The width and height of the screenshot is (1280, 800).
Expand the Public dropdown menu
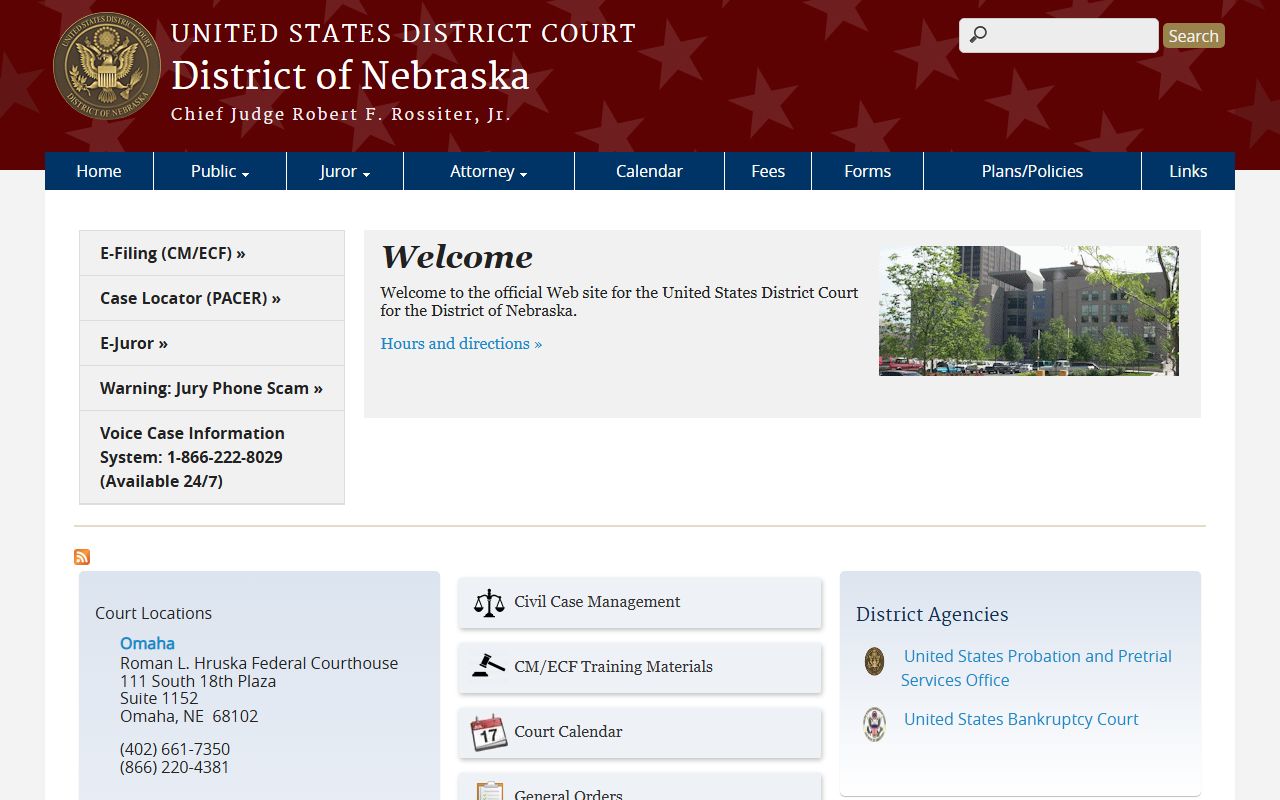coord(220,171)
